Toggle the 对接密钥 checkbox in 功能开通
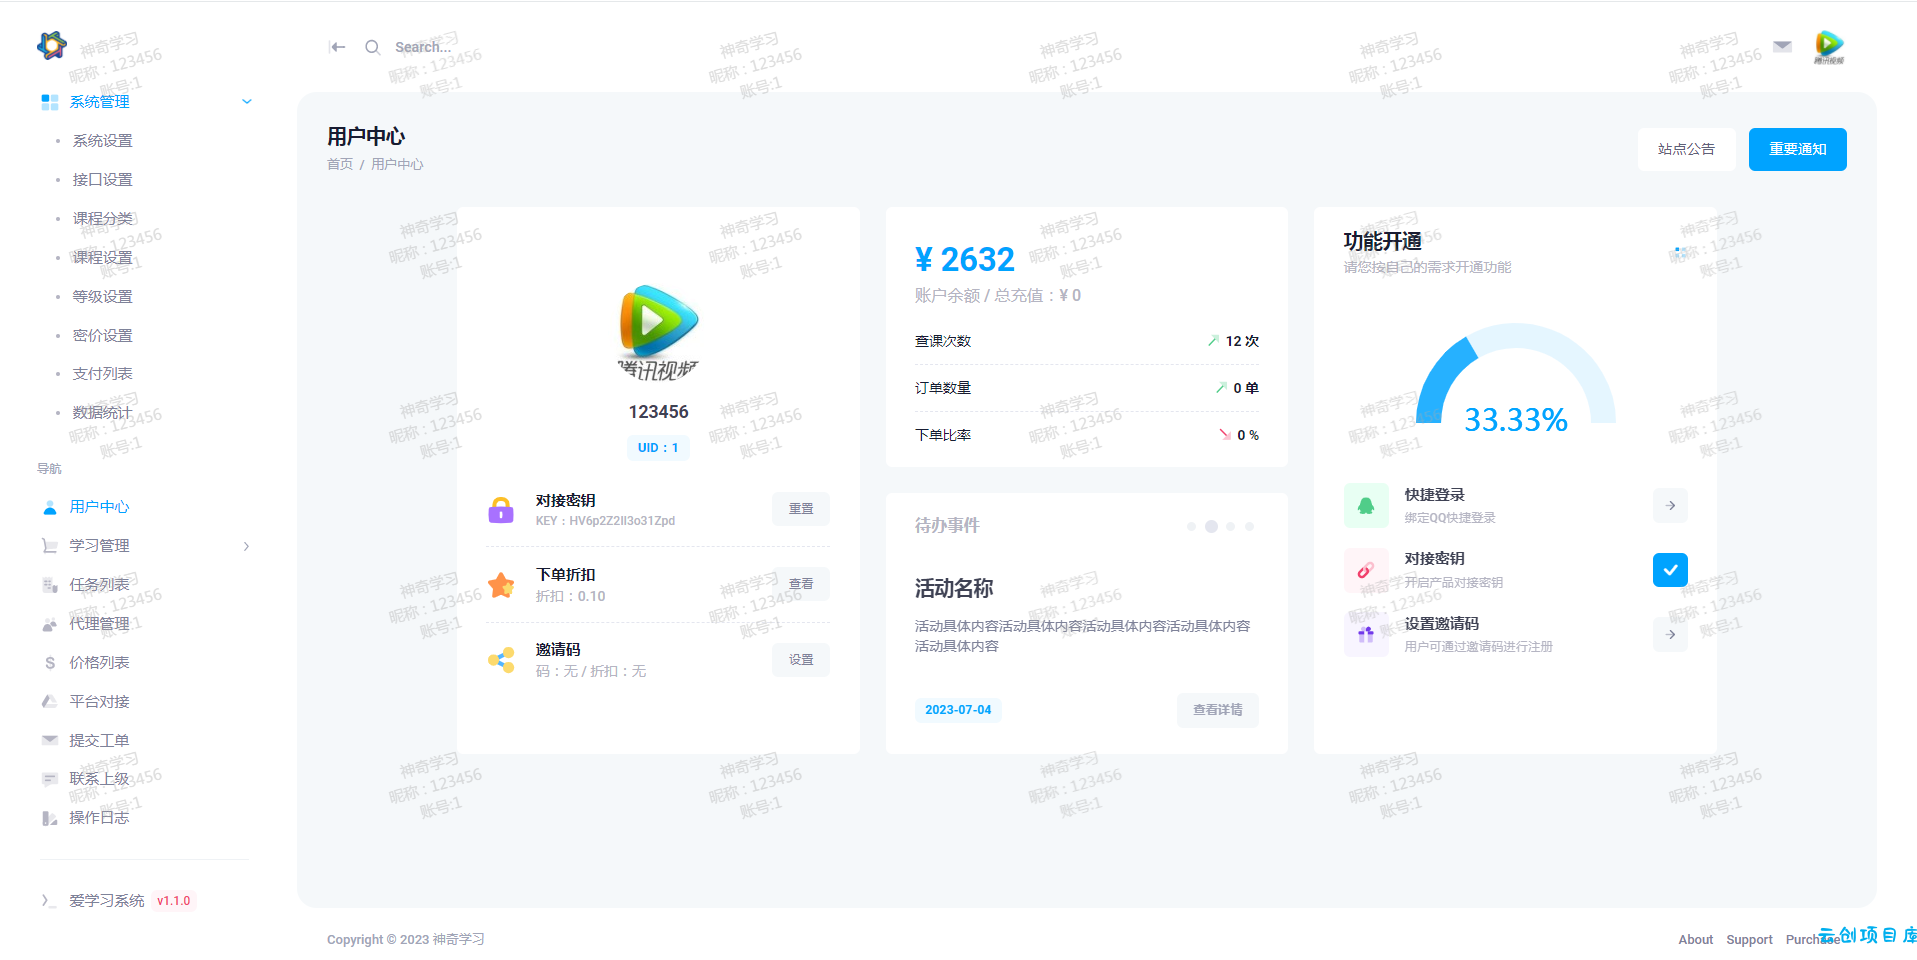The height and width of the screenshot is (960, 1917). pos(1670,570)
